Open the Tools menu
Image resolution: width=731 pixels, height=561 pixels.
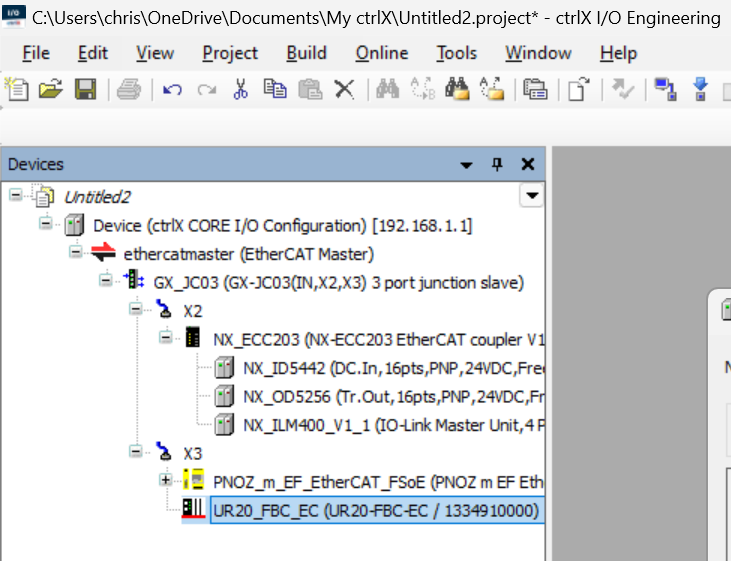[456, 53]
